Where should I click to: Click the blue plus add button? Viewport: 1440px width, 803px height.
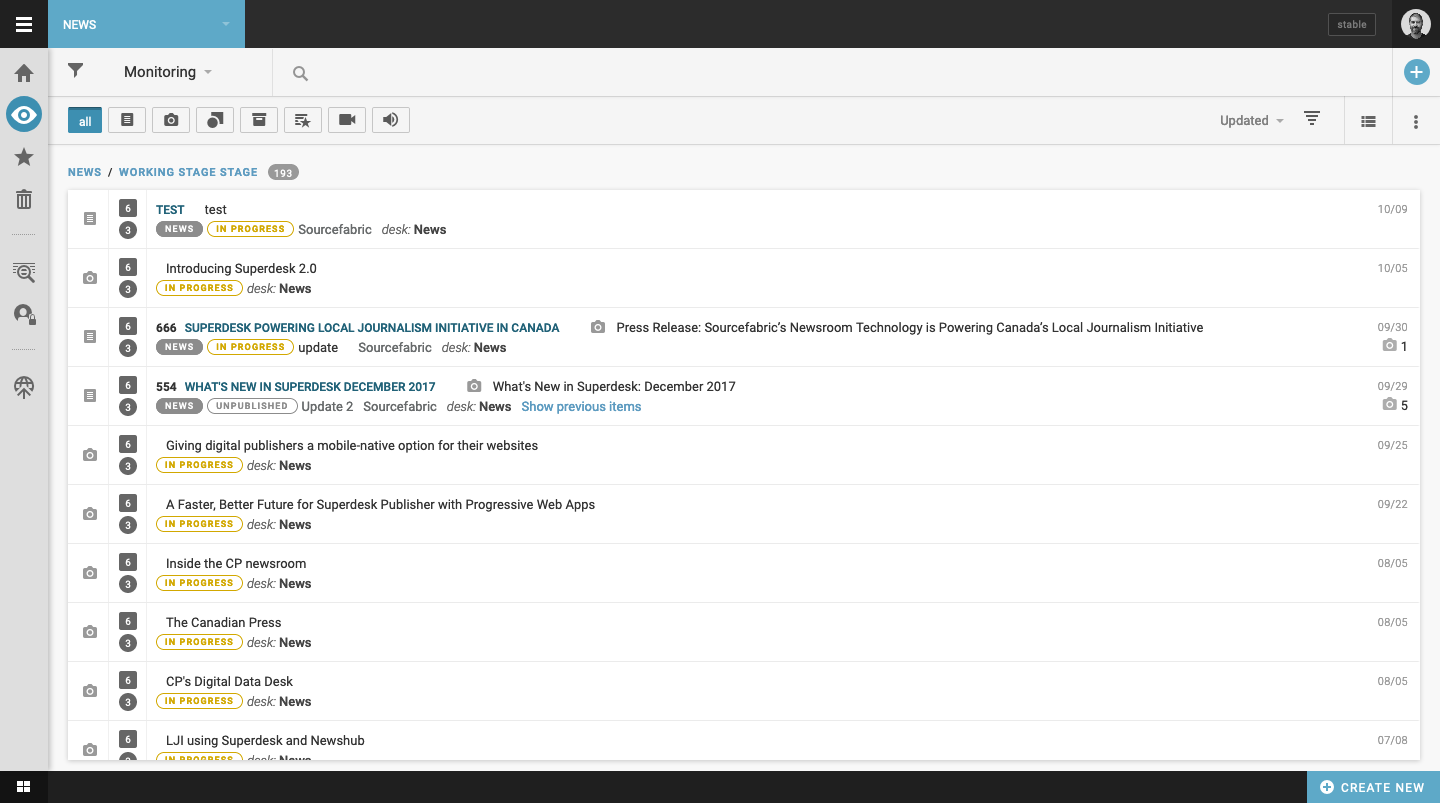pos(1416,72)
